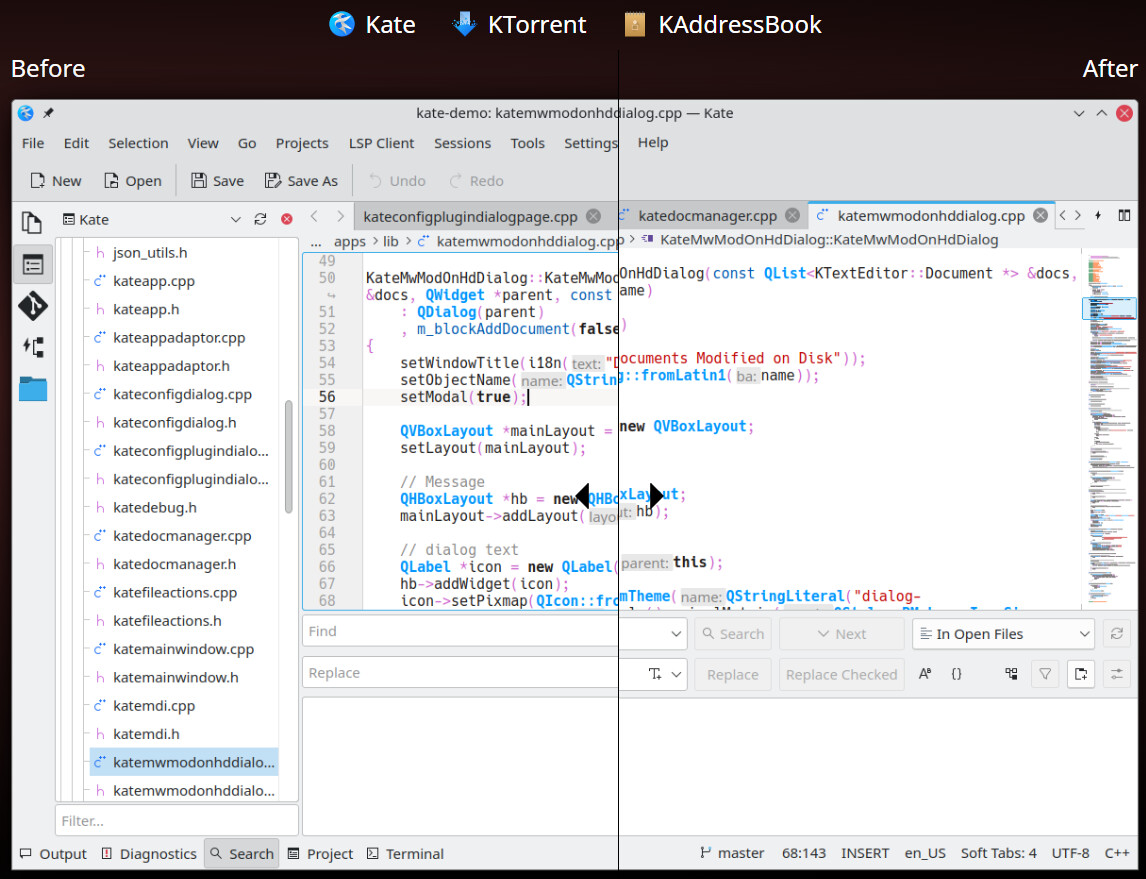Toggle match case in search panel

pyautogui.click(x=925, y=675)
